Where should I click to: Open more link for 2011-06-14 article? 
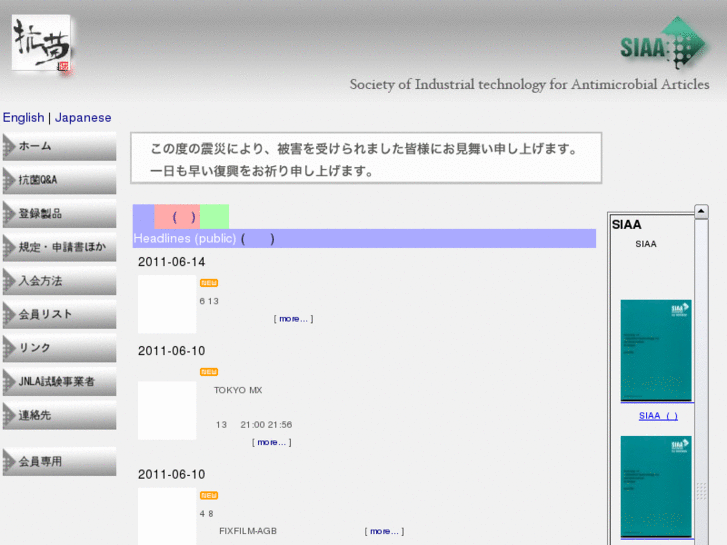[293, 319]
